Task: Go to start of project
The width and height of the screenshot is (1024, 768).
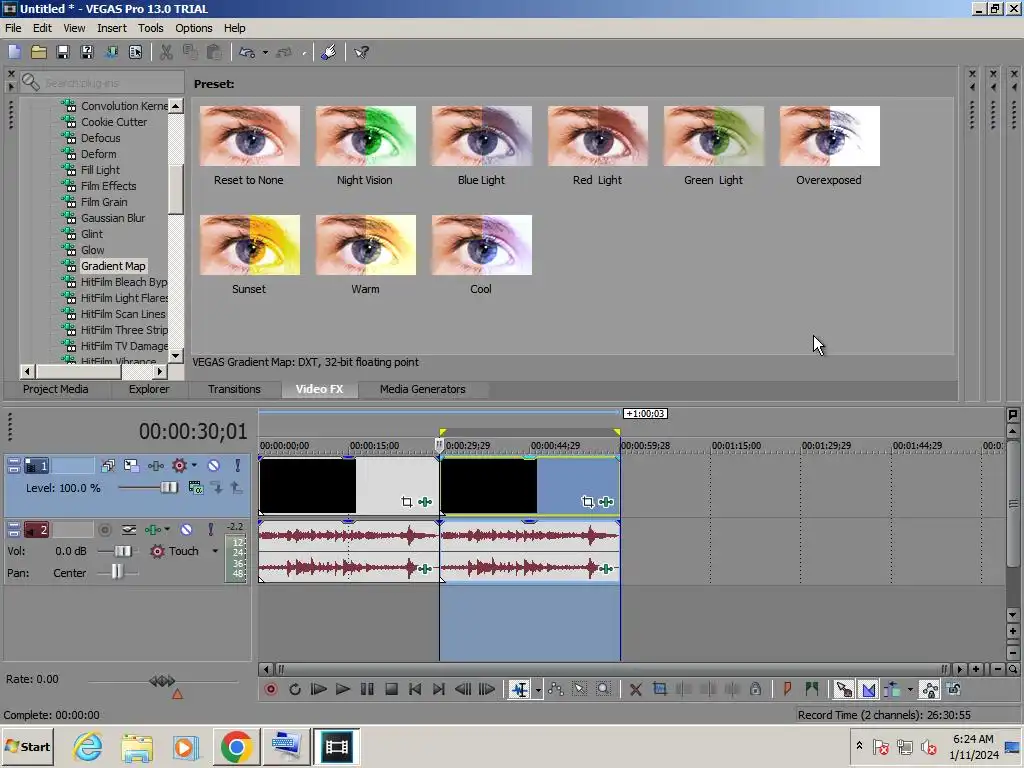Action: coord(415,689)
